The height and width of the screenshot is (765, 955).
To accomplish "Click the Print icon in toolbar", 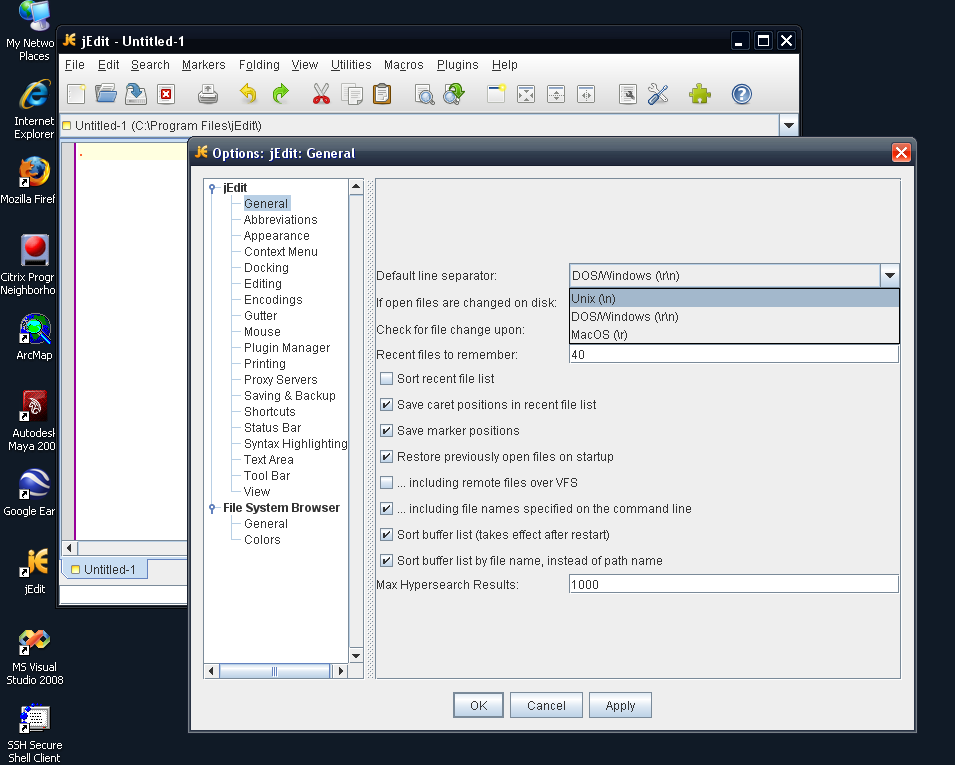I will (208, 94).
